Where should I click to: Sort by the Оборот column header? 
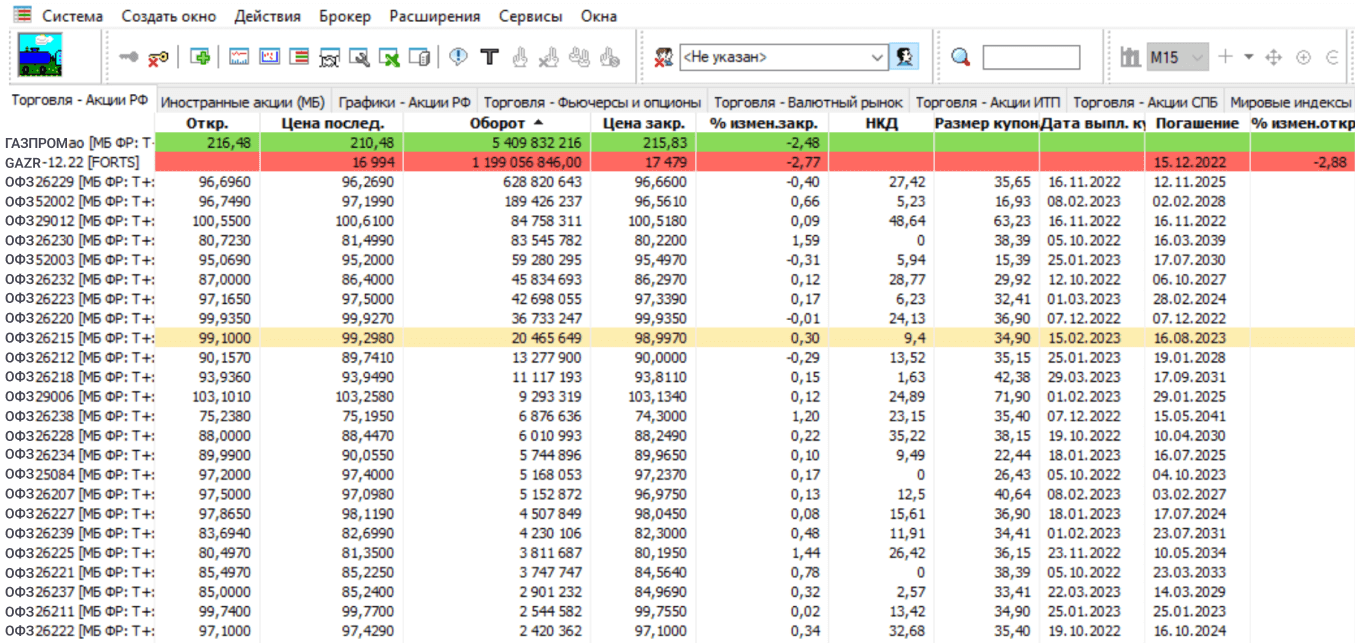(x=496, y=123)
